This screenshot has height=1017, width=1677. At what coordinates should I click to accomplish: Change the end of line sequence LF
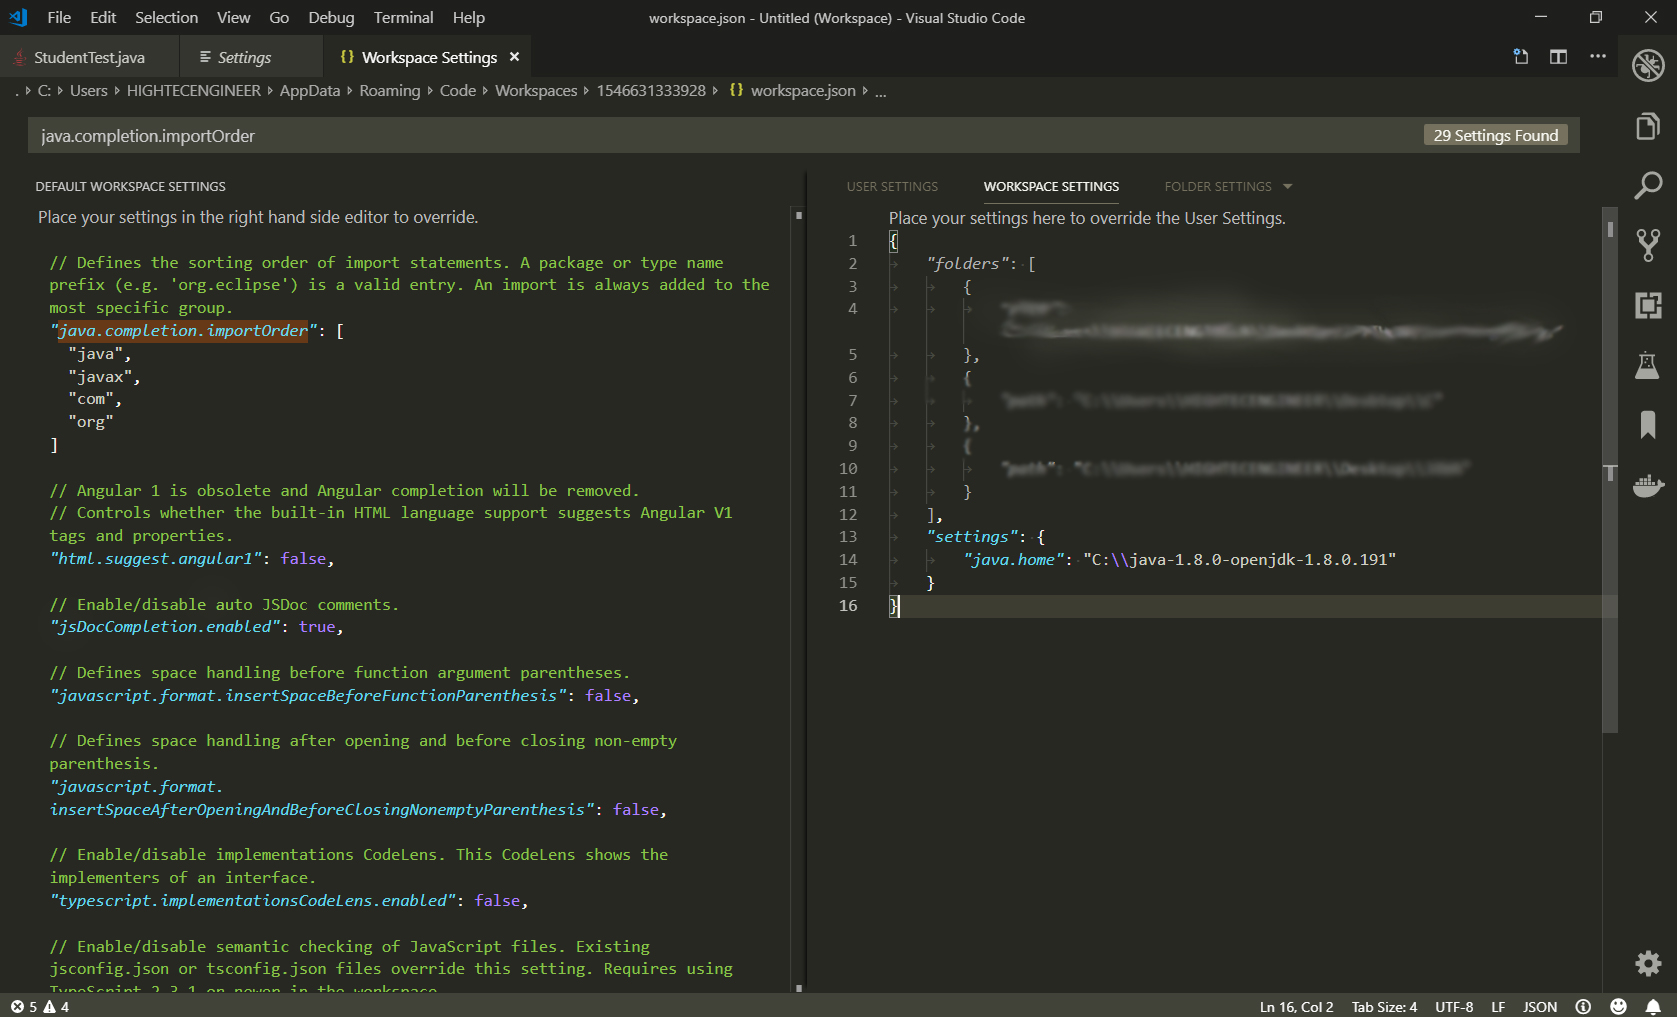coord(1498,1007)
